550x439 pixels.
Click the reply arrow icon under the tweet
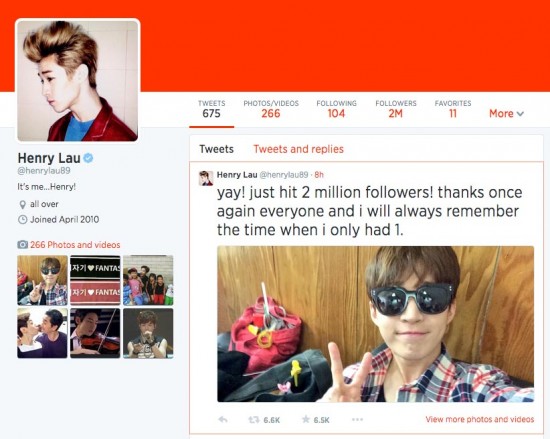(223, 419)
